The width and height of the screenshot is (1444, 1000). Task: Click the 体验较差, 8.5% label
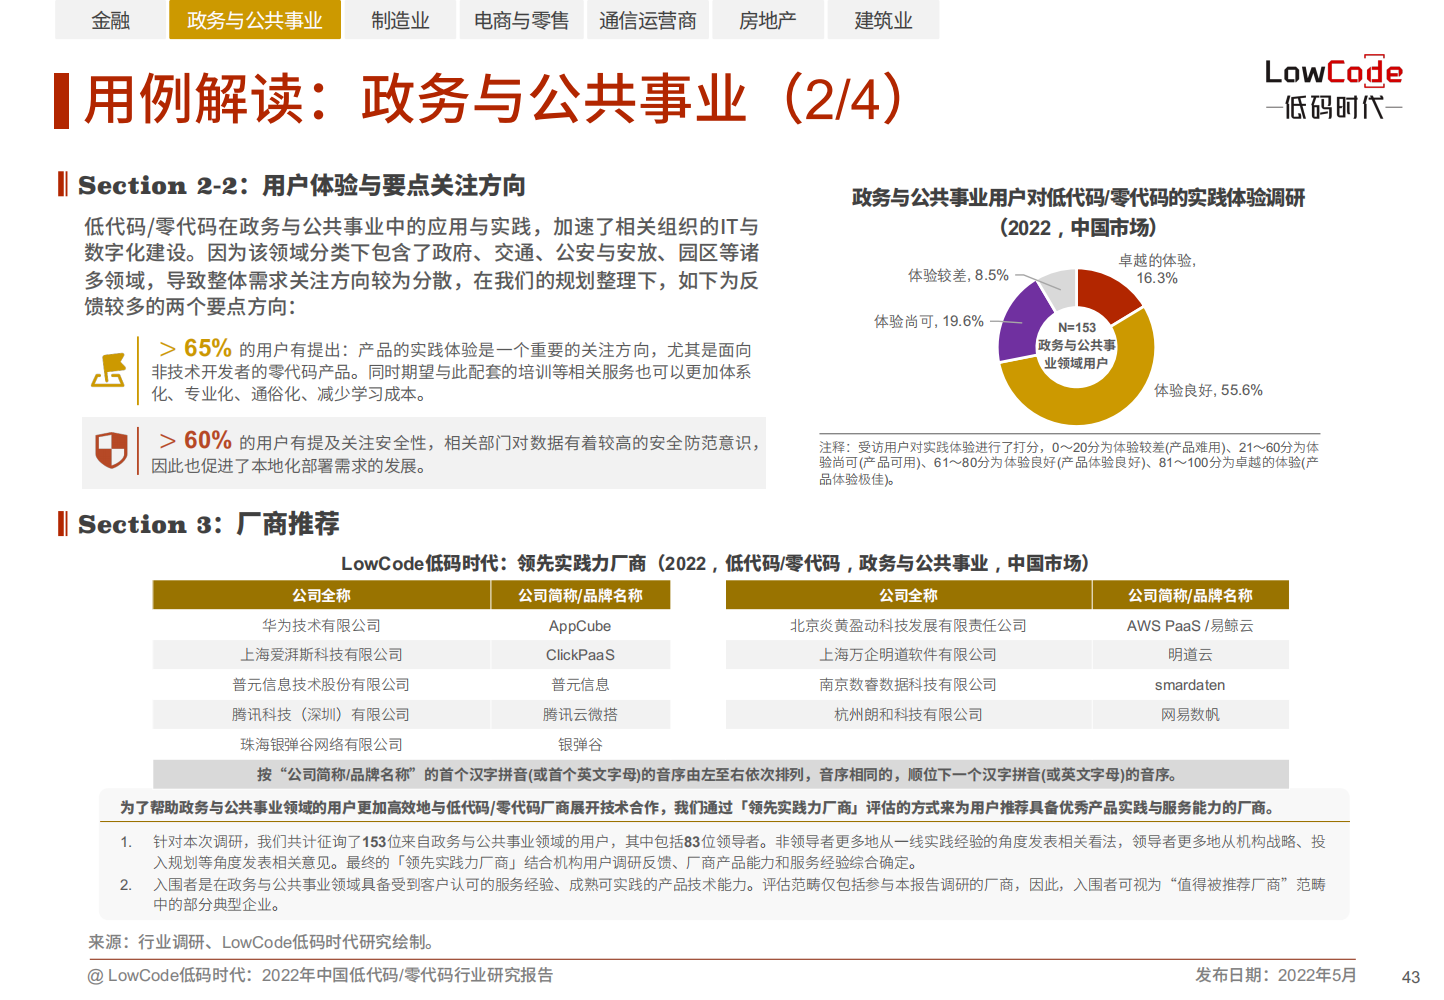958,275
